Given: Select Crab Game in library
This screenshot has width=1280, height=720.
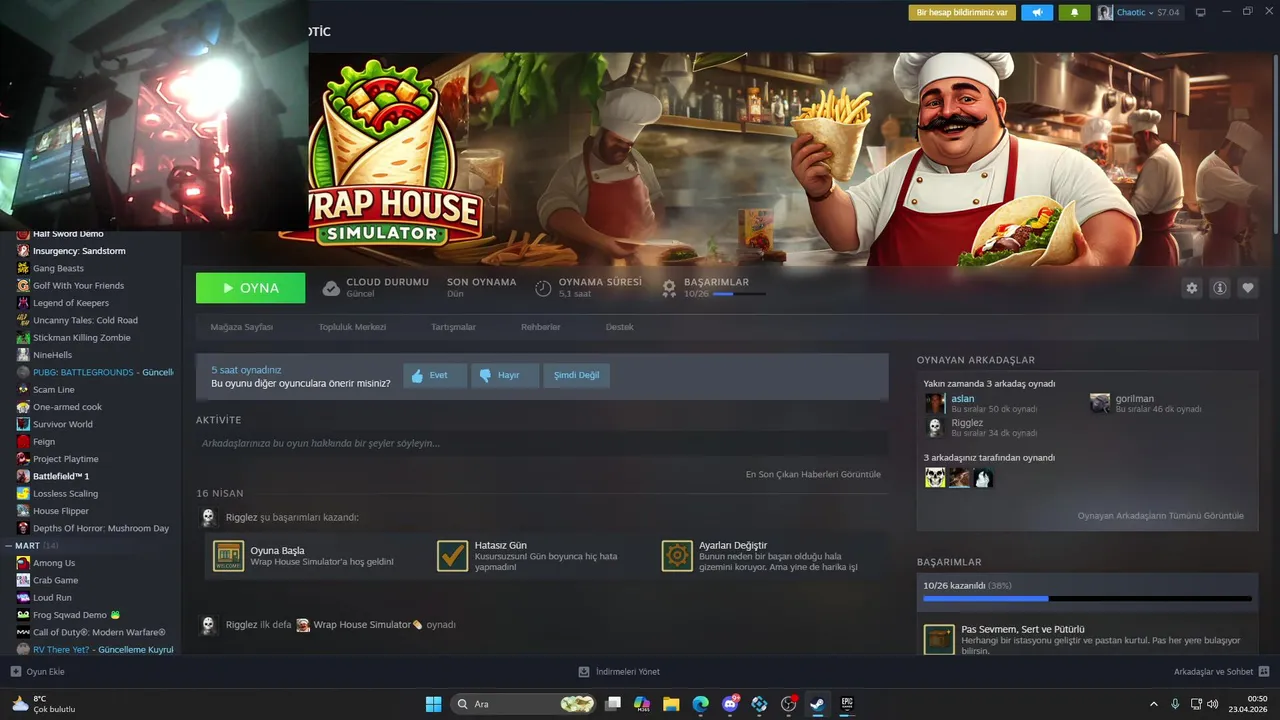Looking at the screenshot, I should (x=55, y=580).
